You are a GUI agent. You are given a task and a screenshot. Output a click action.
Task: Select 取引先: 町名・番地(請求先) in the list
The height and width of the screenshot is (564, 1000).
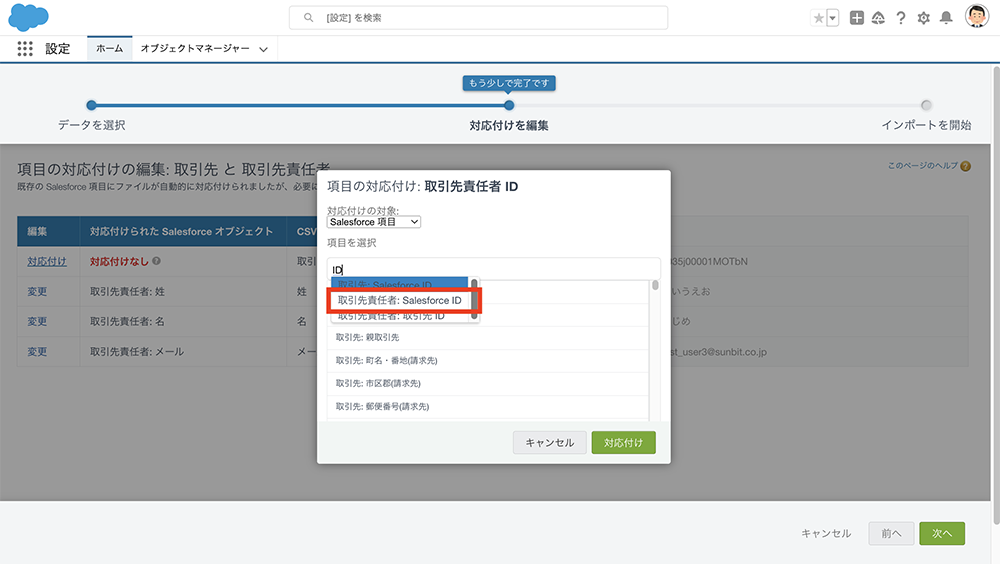point(488,360)
